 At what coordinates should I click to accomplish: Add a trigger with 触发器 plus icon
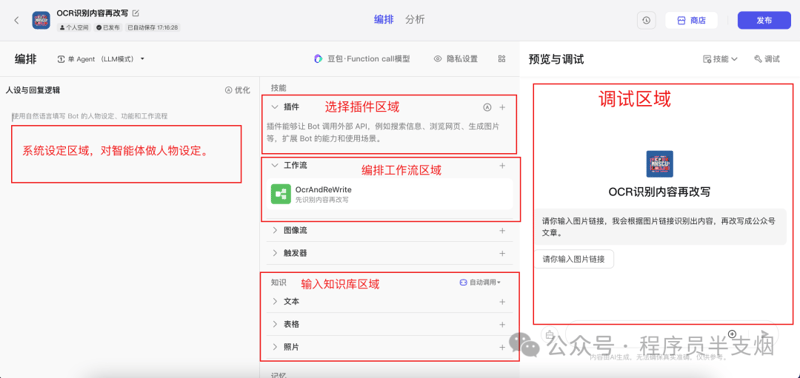tap(502, 253)
